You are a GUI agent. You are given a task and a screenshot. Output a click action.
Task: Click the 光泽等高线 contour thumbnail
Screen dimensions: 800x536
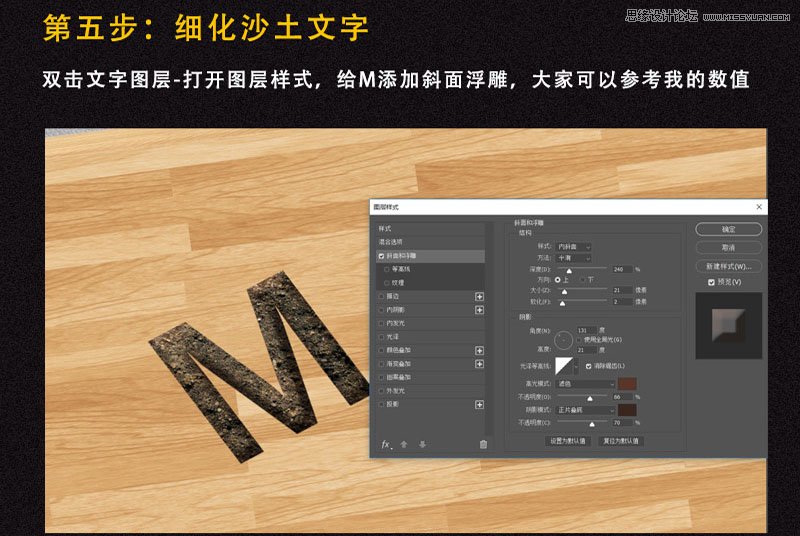pyautogui.click(x=564, y=366)
